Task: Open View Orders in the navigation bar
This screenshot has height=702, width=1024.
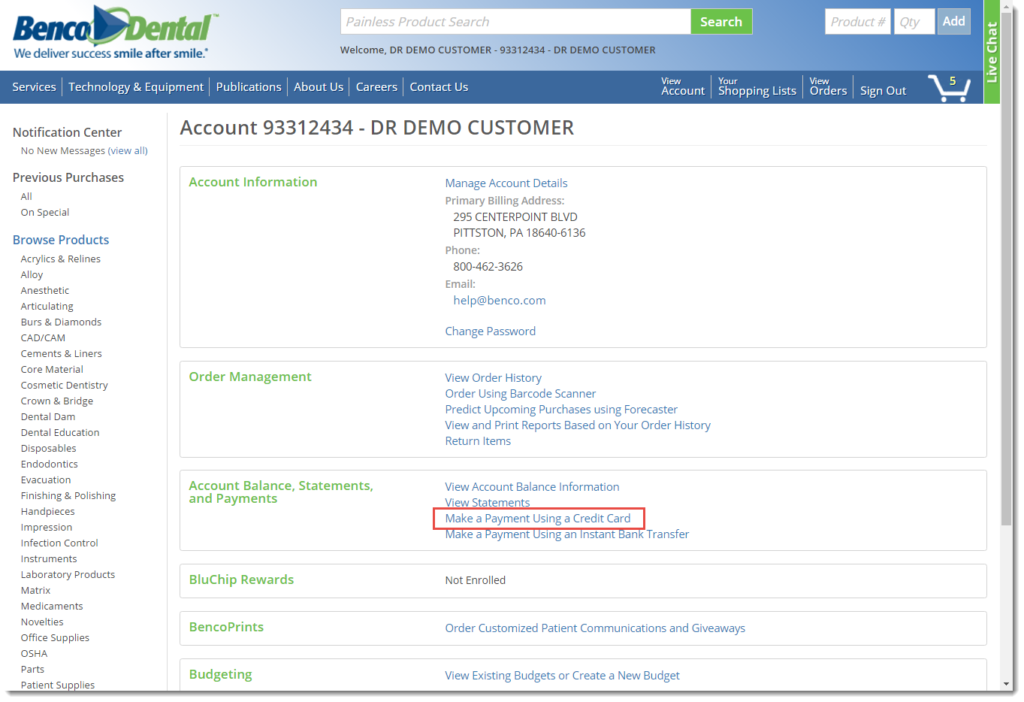Action: (828, 87)
